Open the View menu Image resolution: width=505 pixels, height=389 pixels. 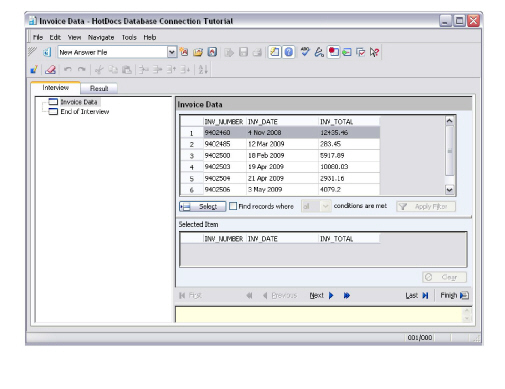[74, 37]
